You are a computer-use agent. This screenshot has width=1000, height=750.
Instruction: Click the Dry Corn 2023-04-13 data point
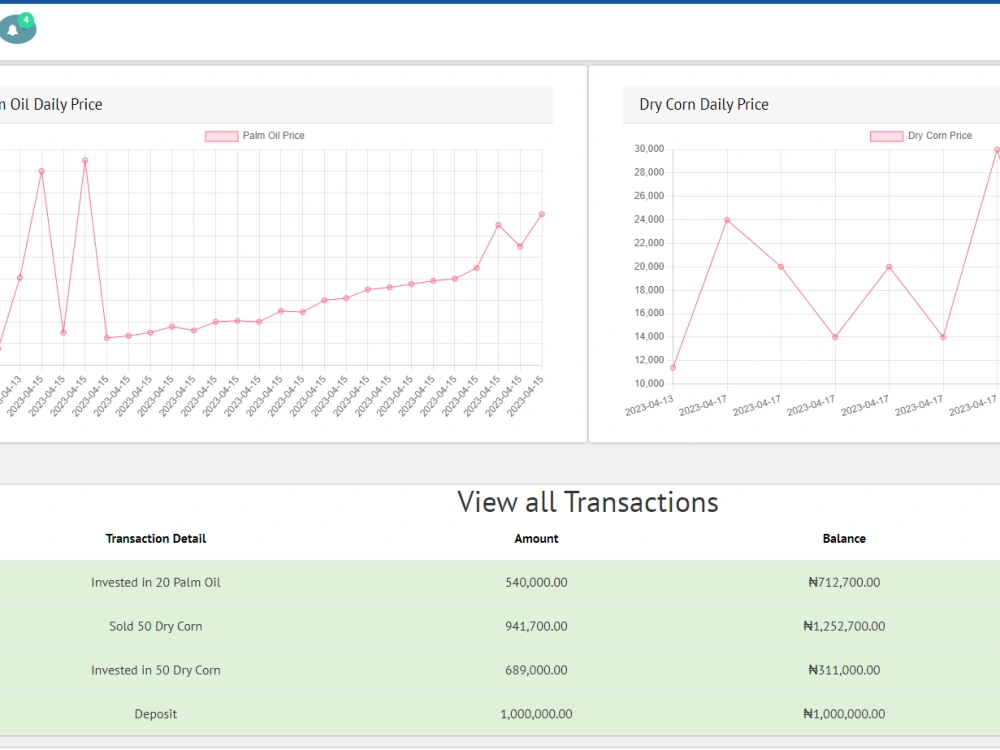click(x=673, y=368)
